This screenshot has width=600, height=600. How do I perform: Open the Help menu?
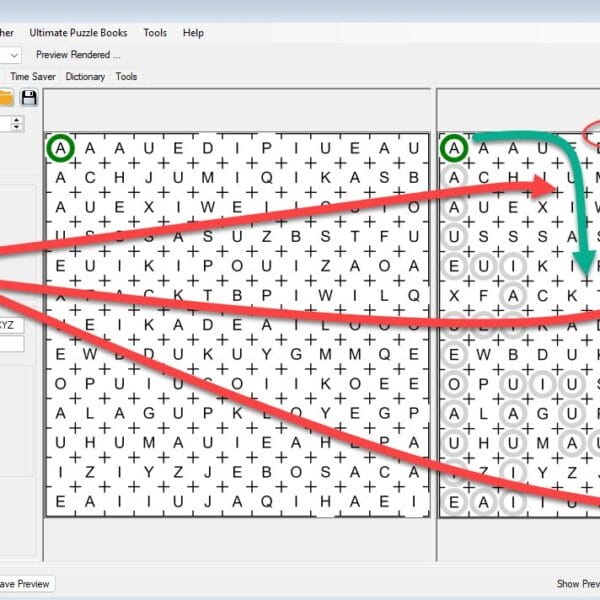point(193,33)
